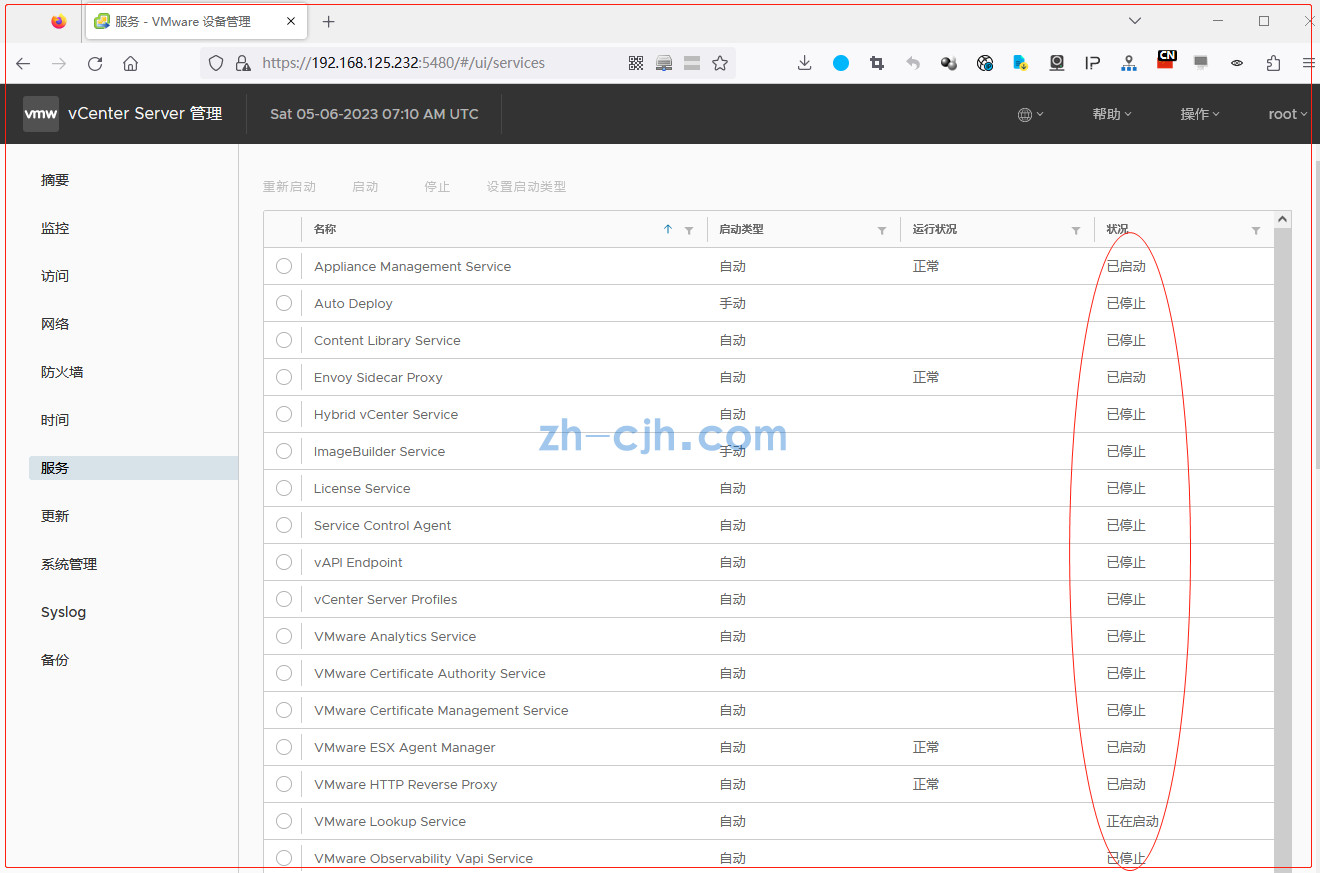
Task: Click the vmw logo
Action: [x=41, y=114]
